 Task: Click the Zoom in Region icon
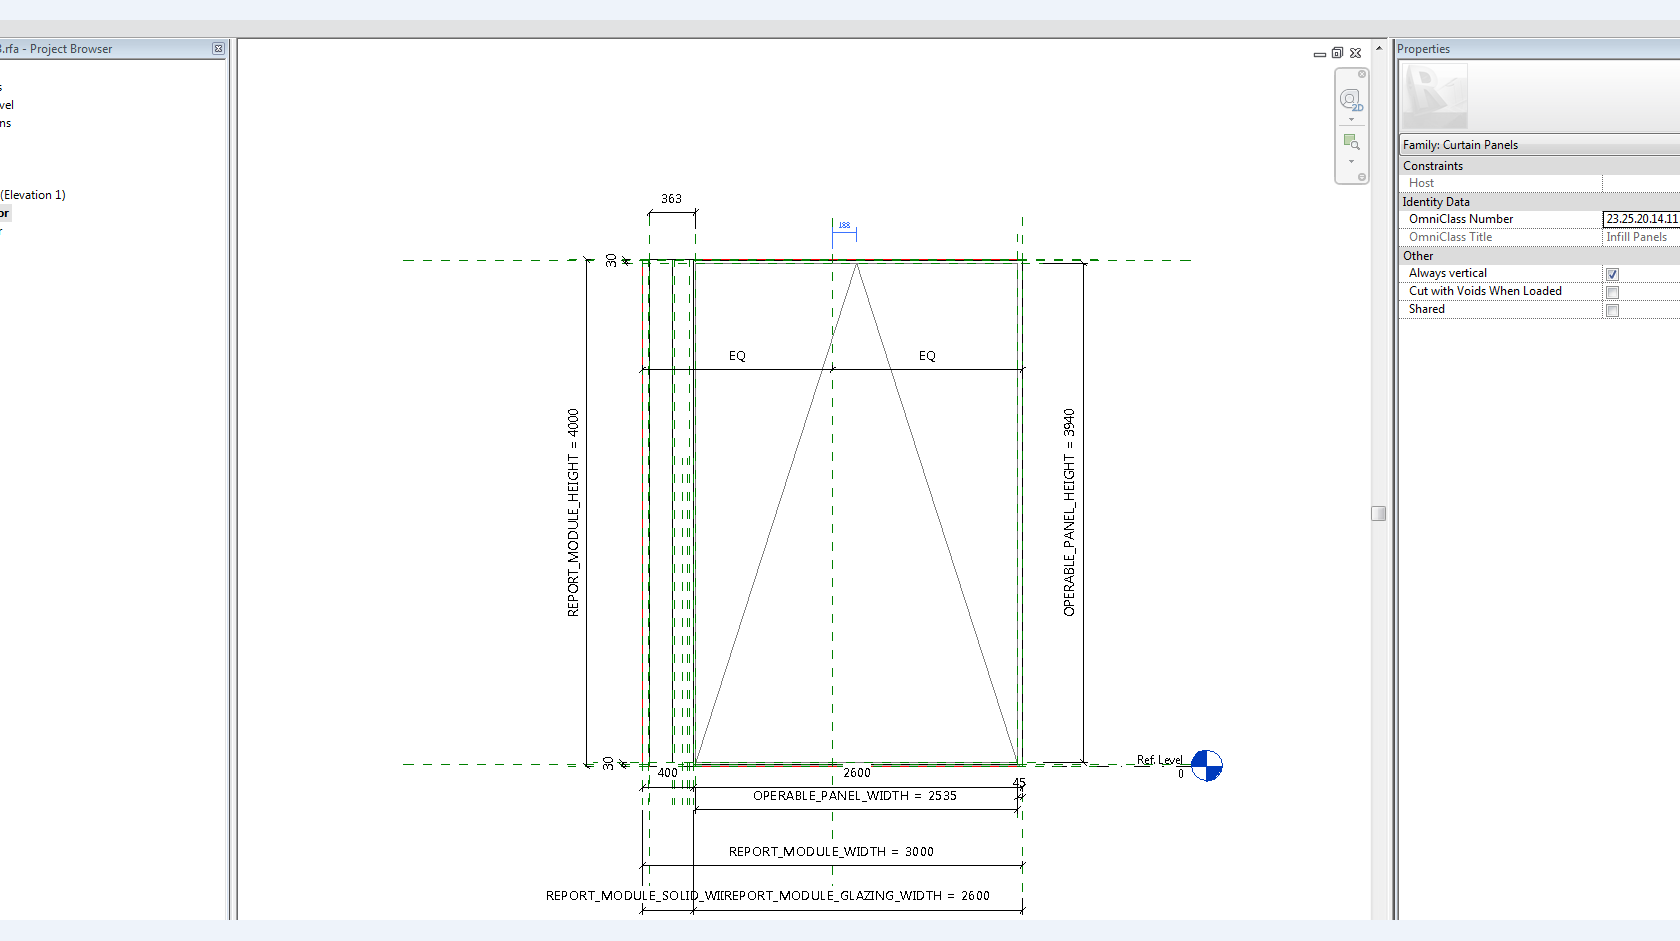(x=1351, y=142)
